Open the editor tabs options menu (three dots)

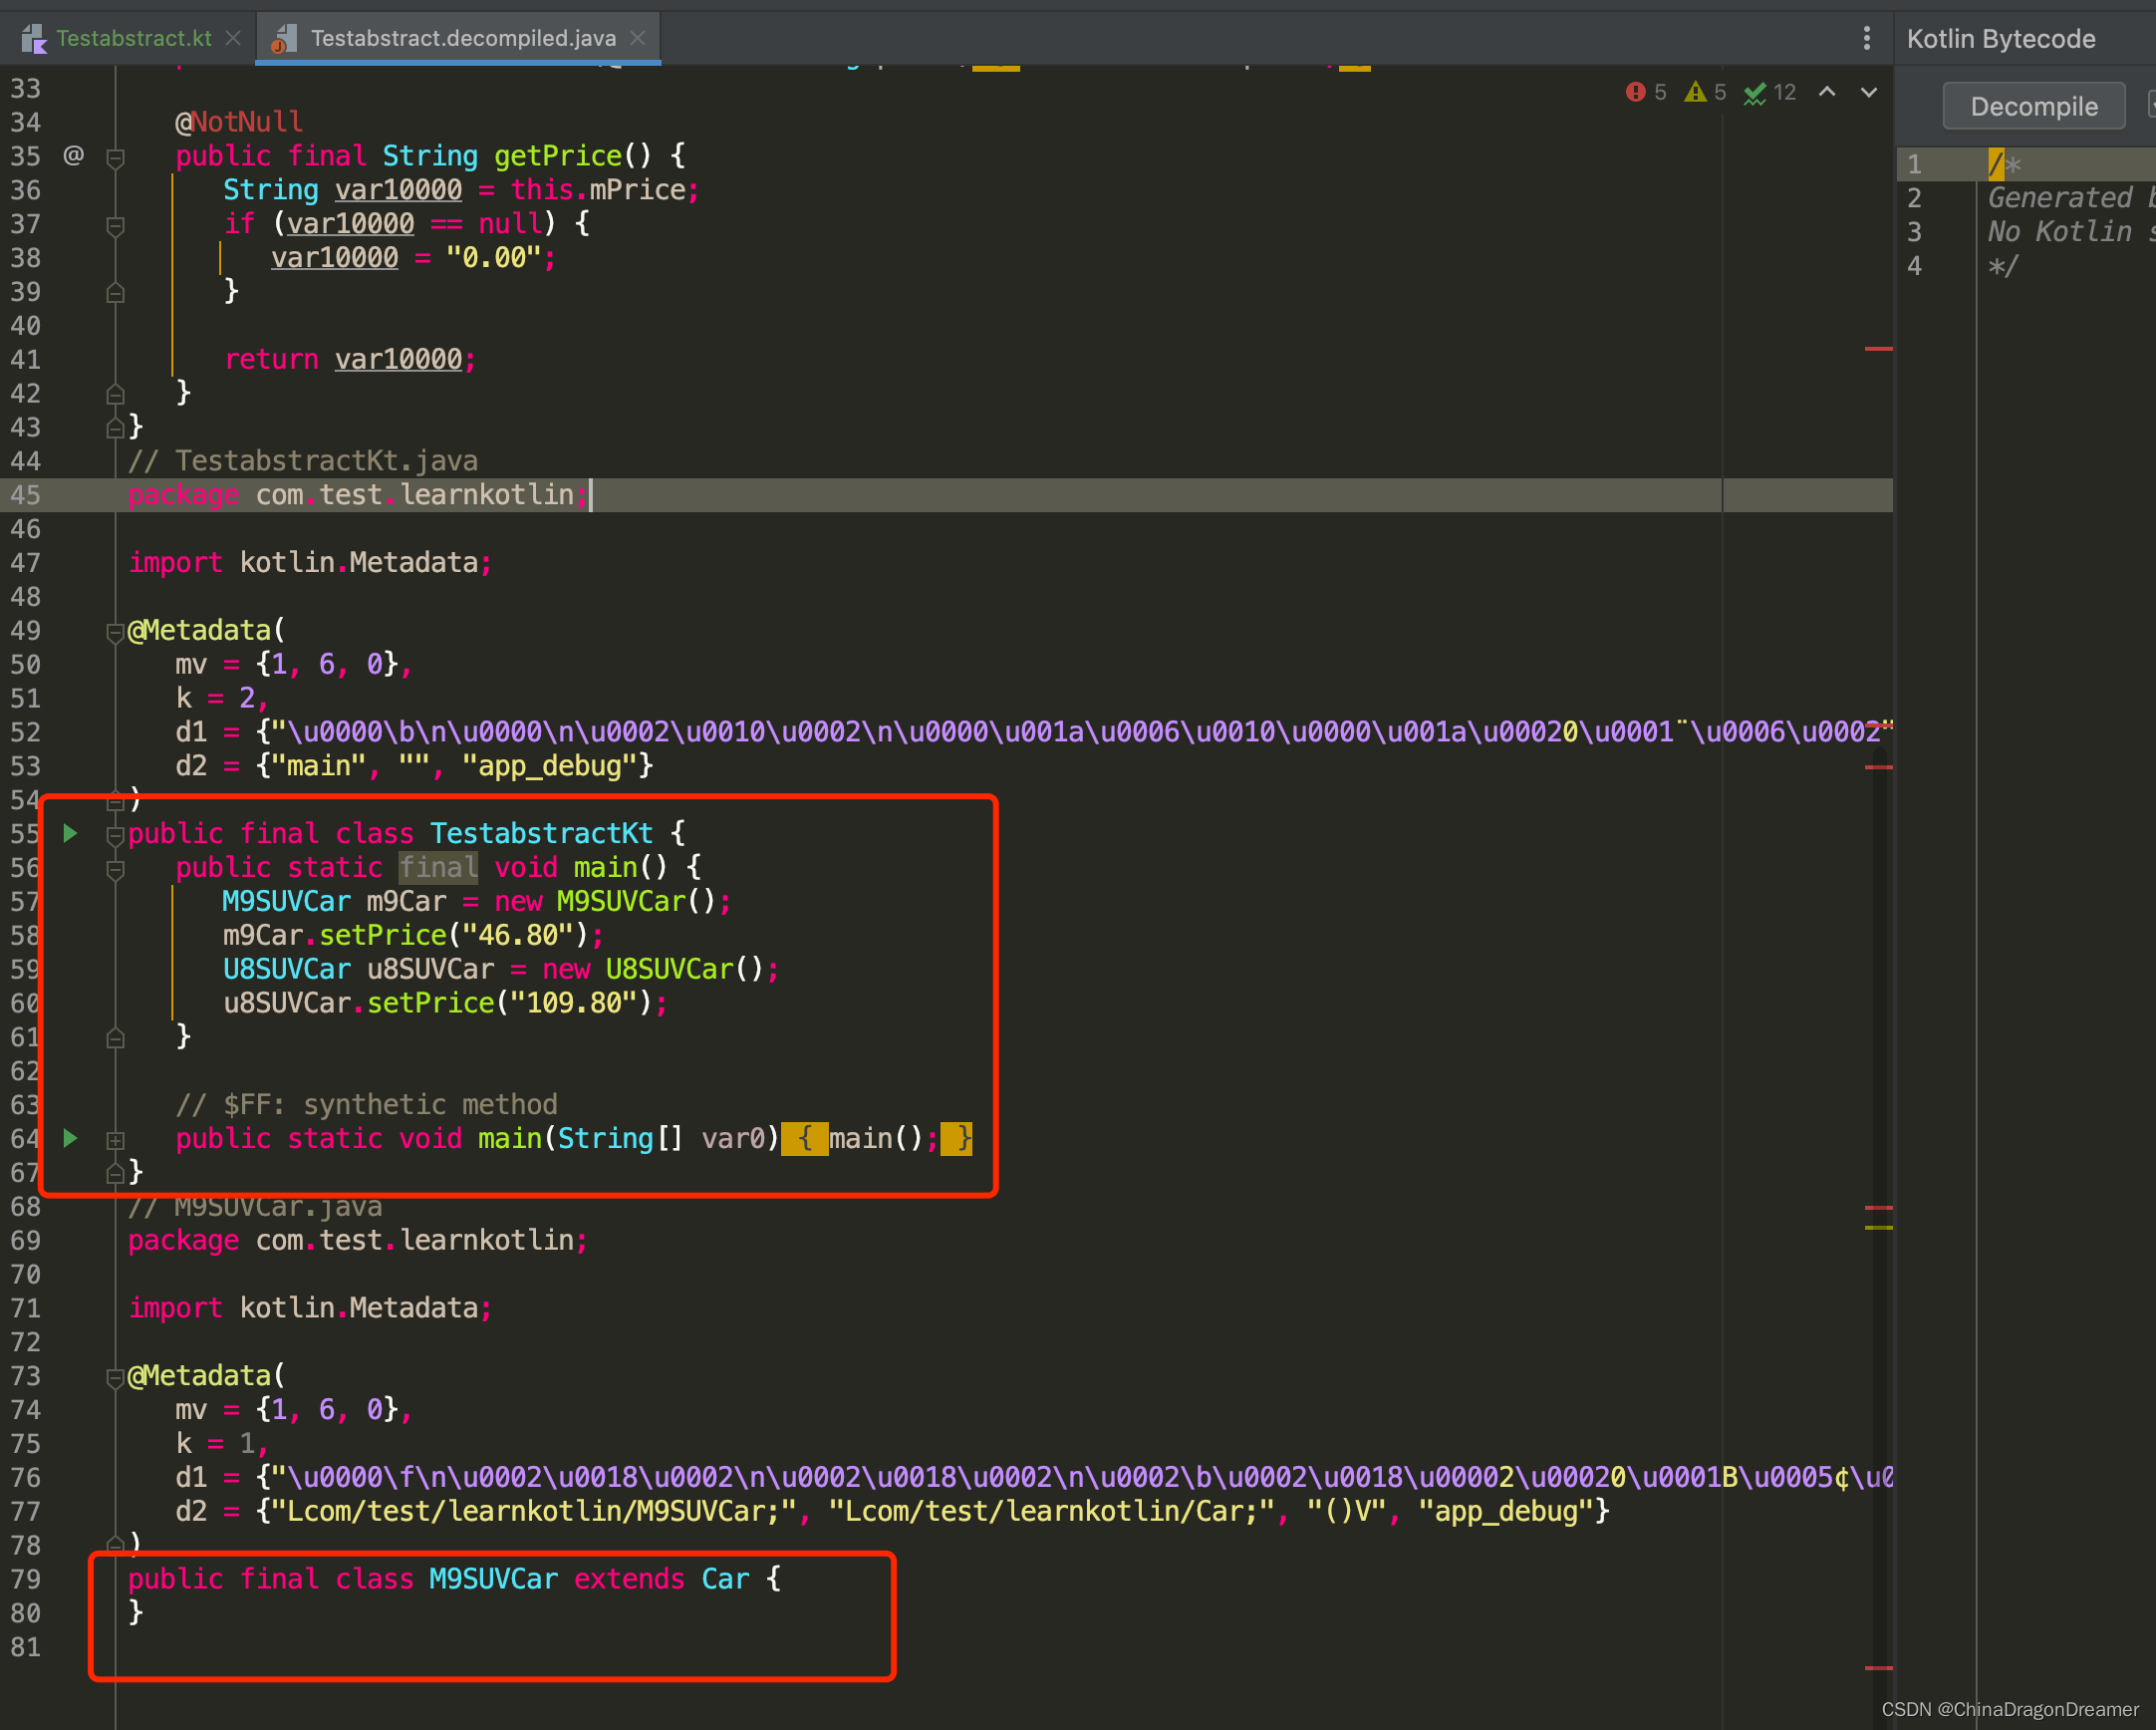click(x=1866, y=38)
